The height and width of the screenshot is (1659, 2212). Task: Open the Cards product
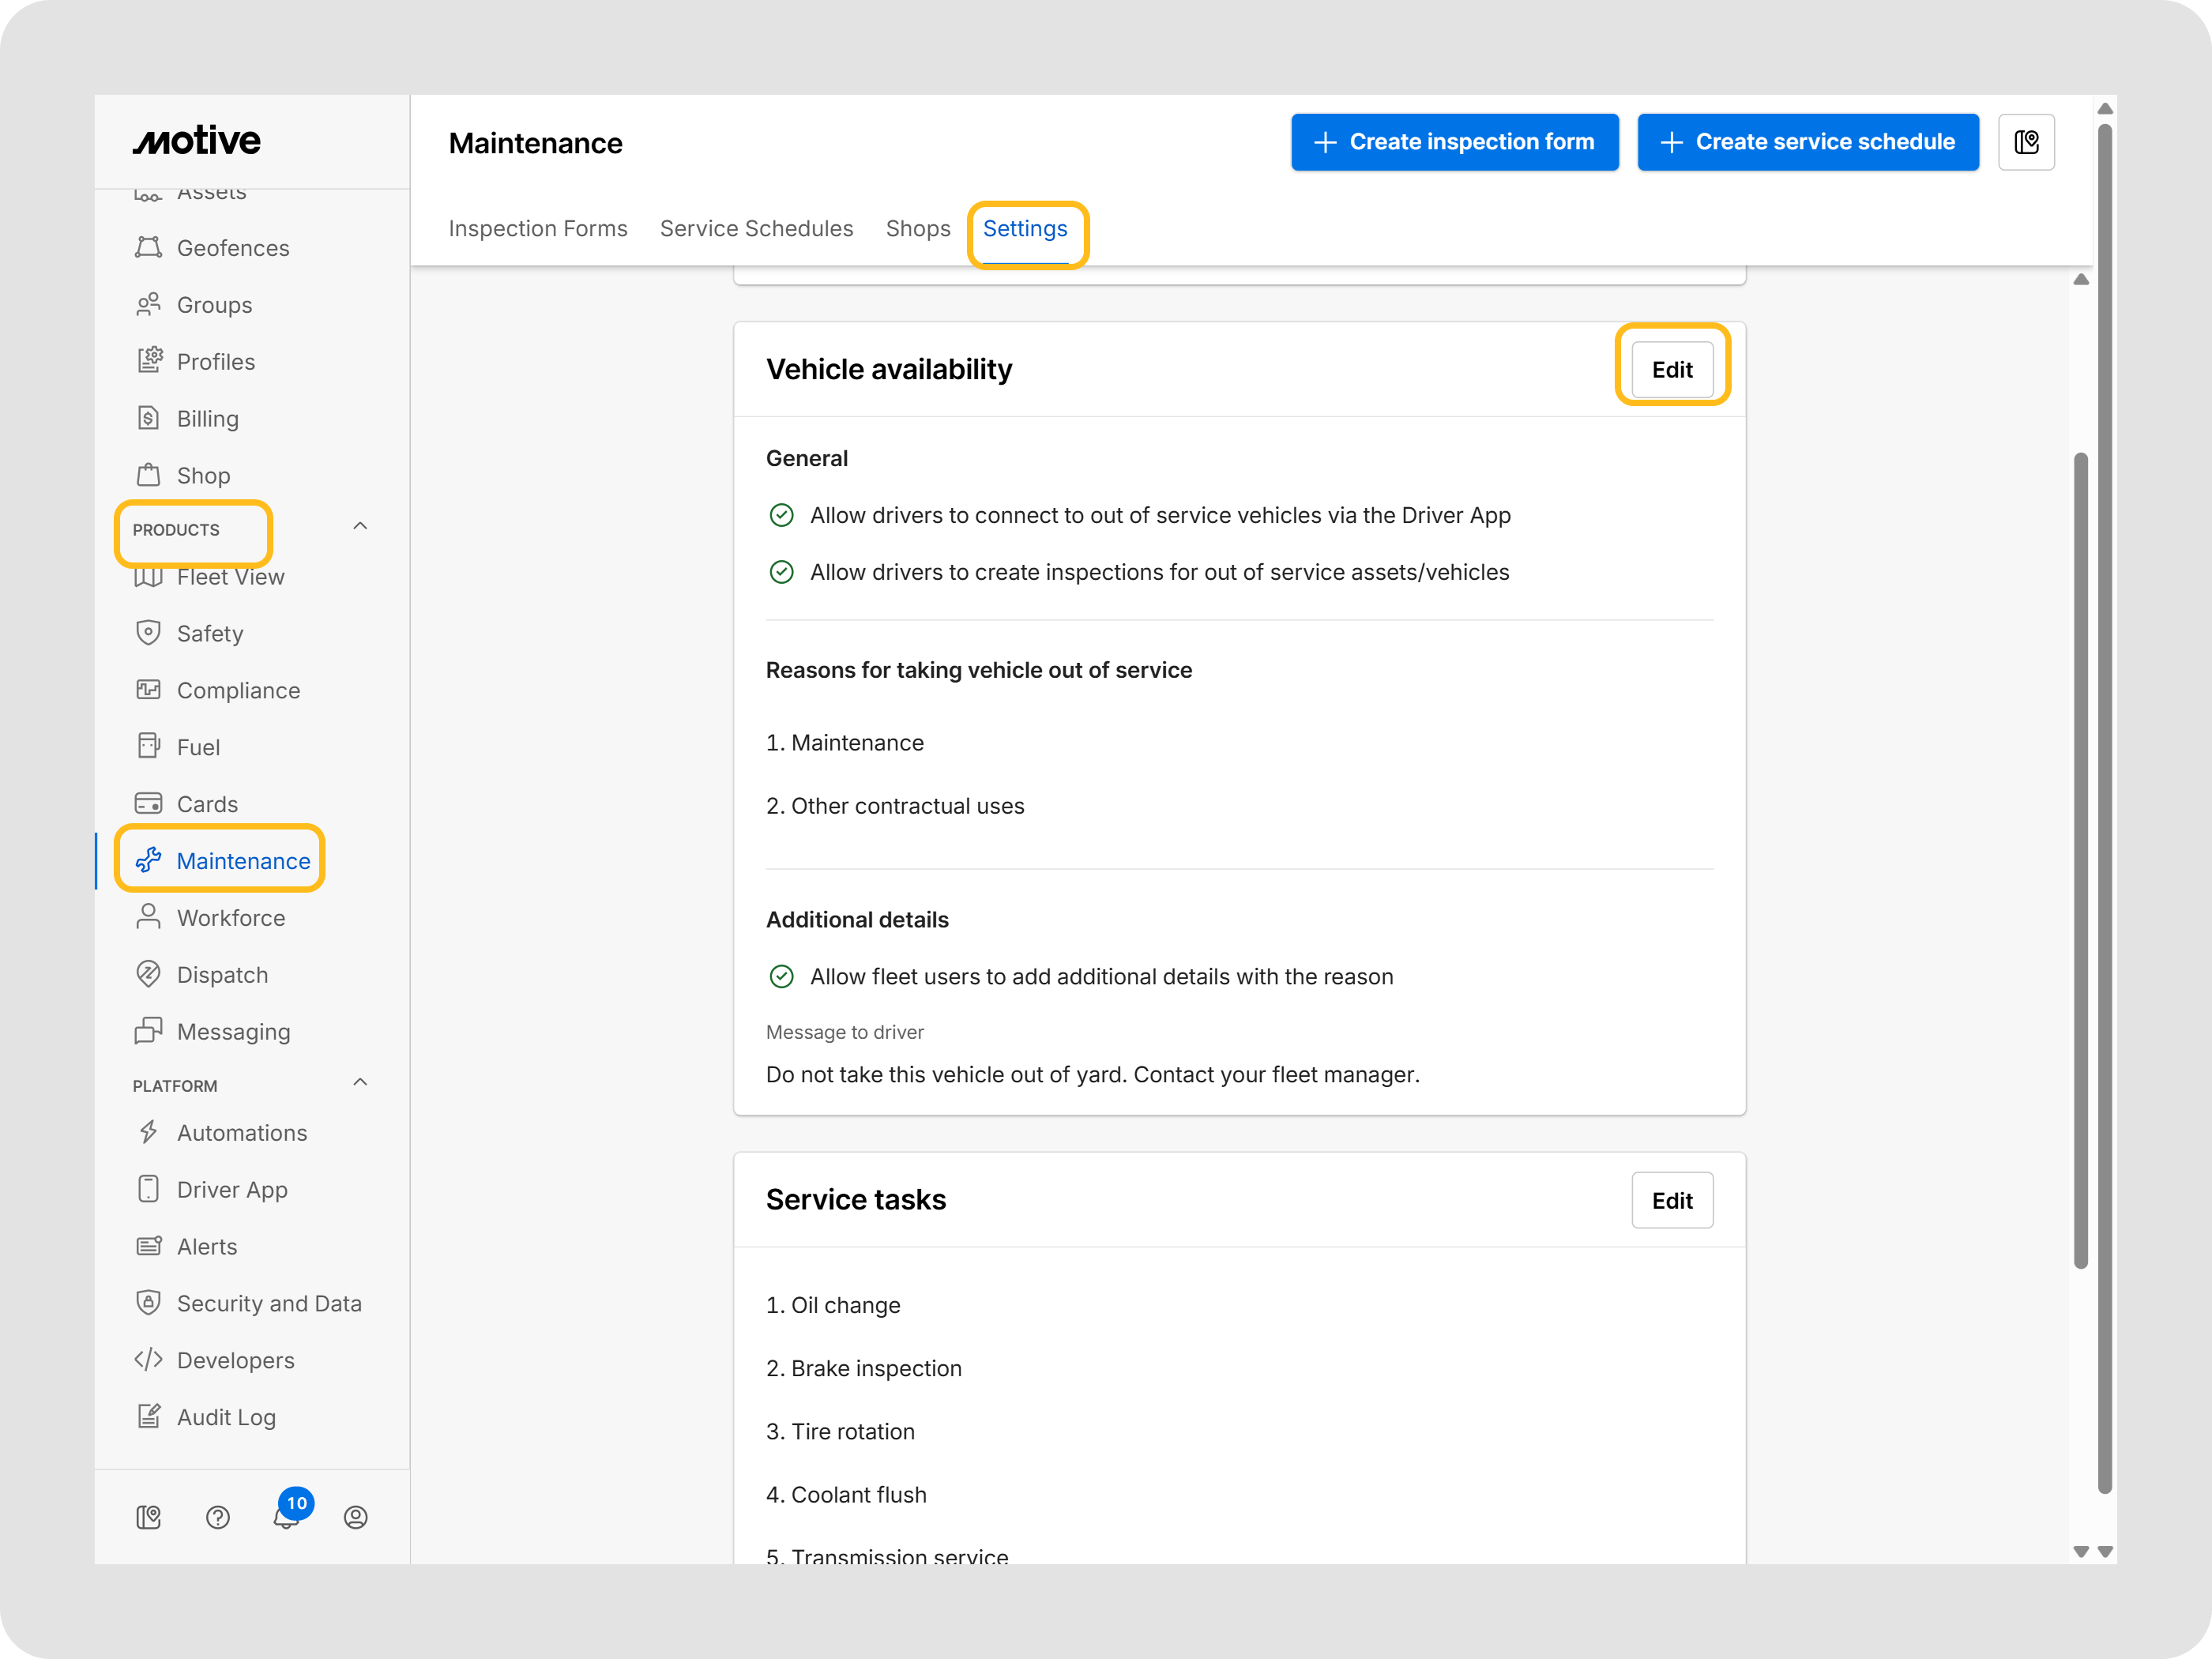click(186, 805)
